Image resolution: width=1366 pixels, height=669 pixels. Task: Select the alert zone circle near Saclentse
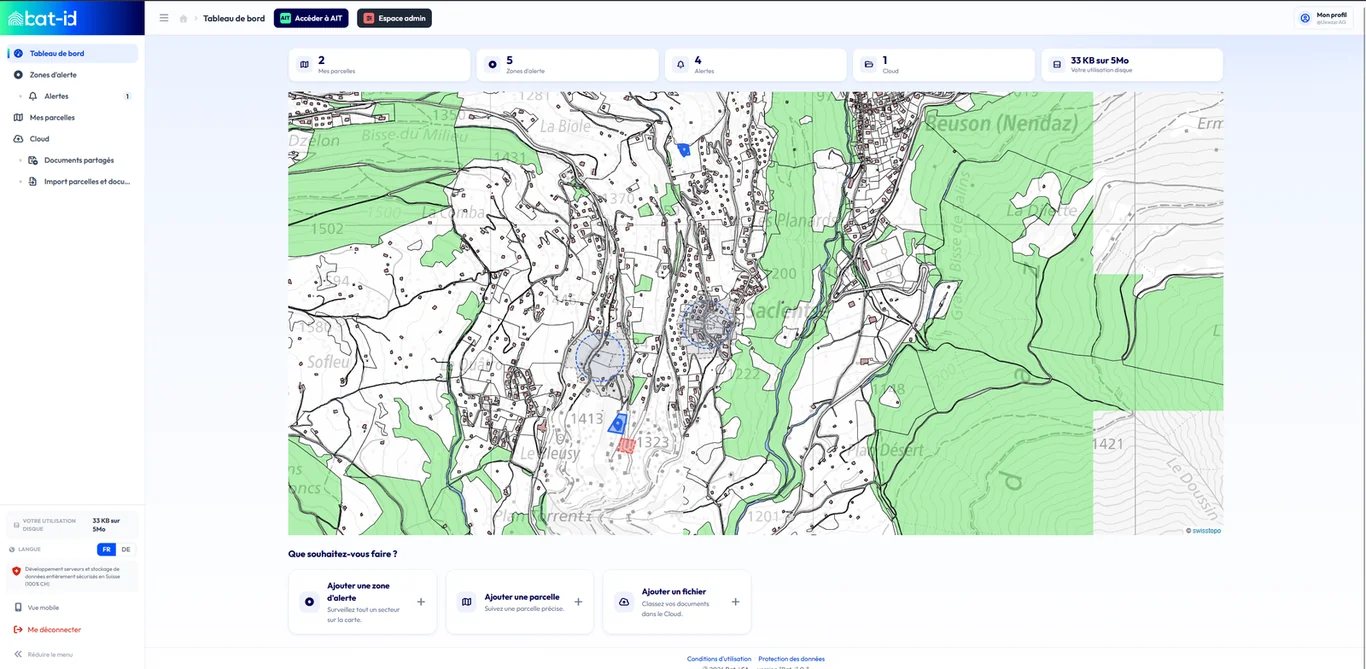(x=707, y=323)
